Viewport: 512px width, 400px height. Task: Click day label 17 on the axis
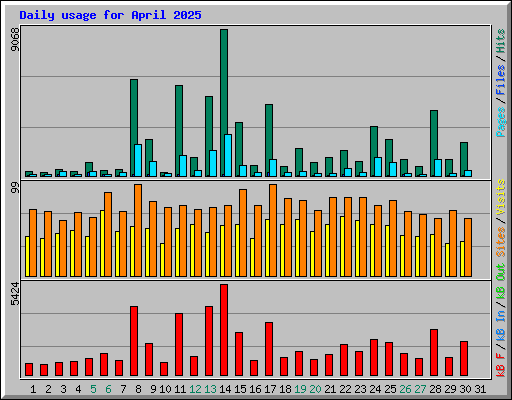point(270,389)
